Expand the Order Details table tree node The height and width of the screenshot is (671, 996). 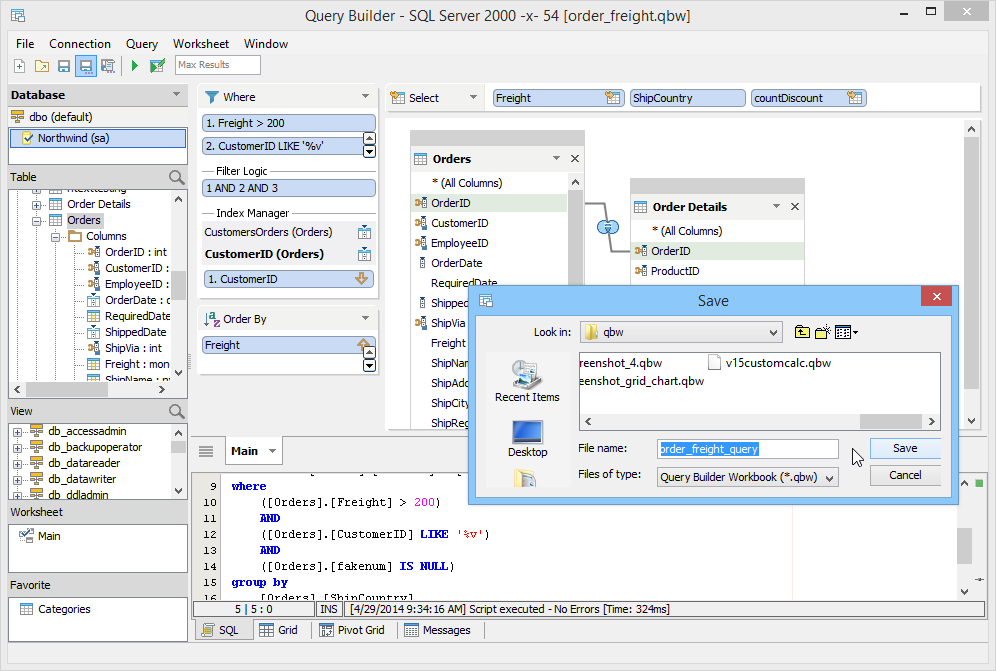[36, 205]
